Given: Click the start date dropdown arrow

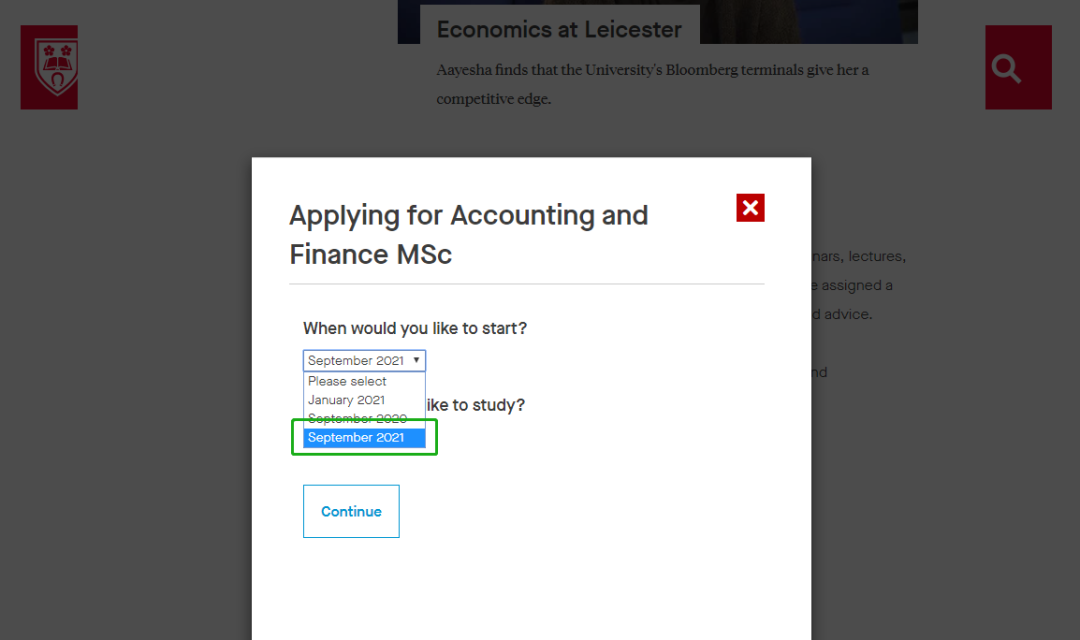Looking at the screenshot, I should (416, 360).
